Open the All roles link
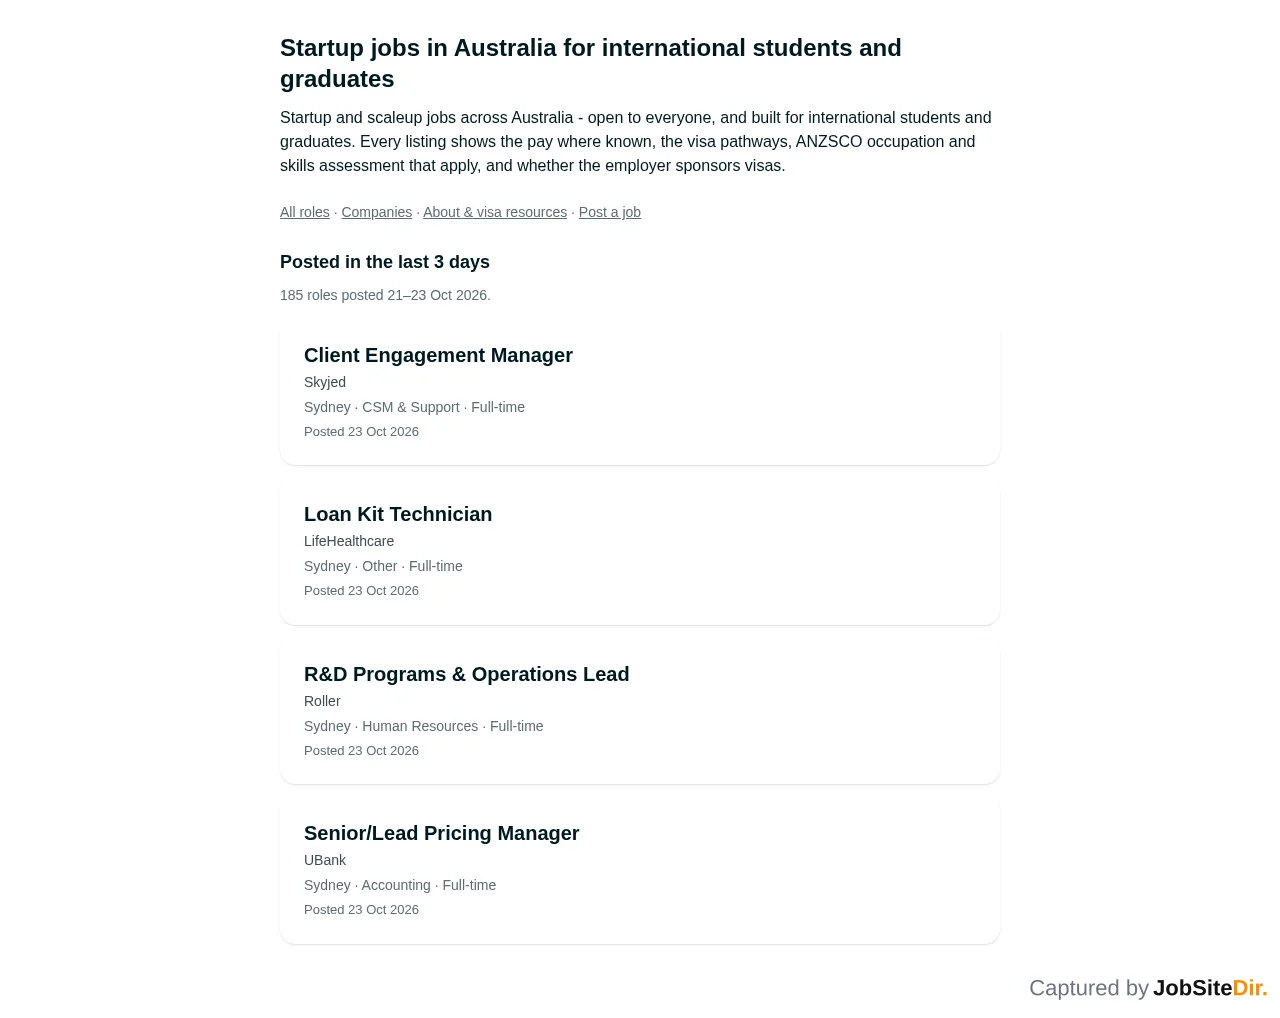 click(x=305, y=212)
